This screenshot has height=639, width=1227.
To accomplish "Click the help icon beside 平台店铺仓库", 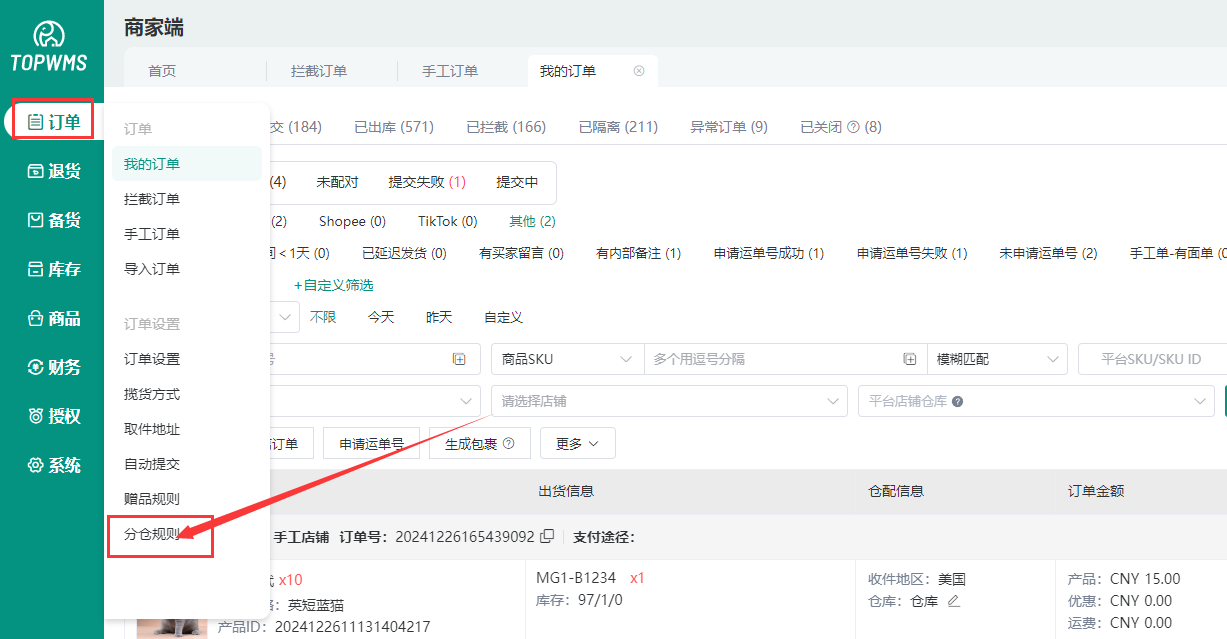I will (x=958, y=402).
